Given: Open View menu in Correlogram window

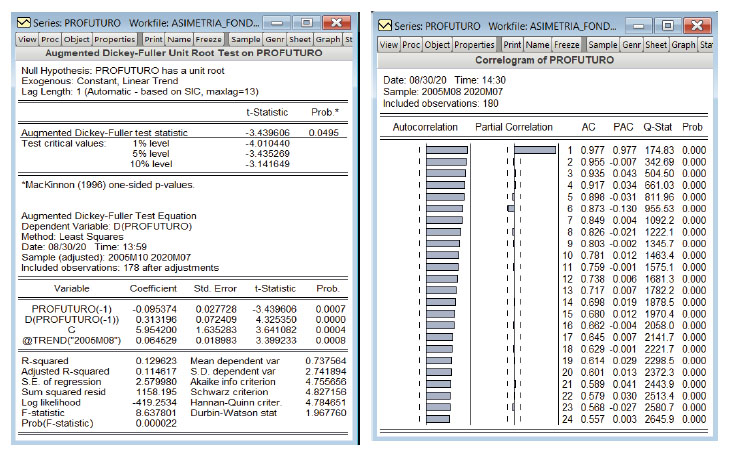Looking at the screenshot, I should (x=389, y=45).
